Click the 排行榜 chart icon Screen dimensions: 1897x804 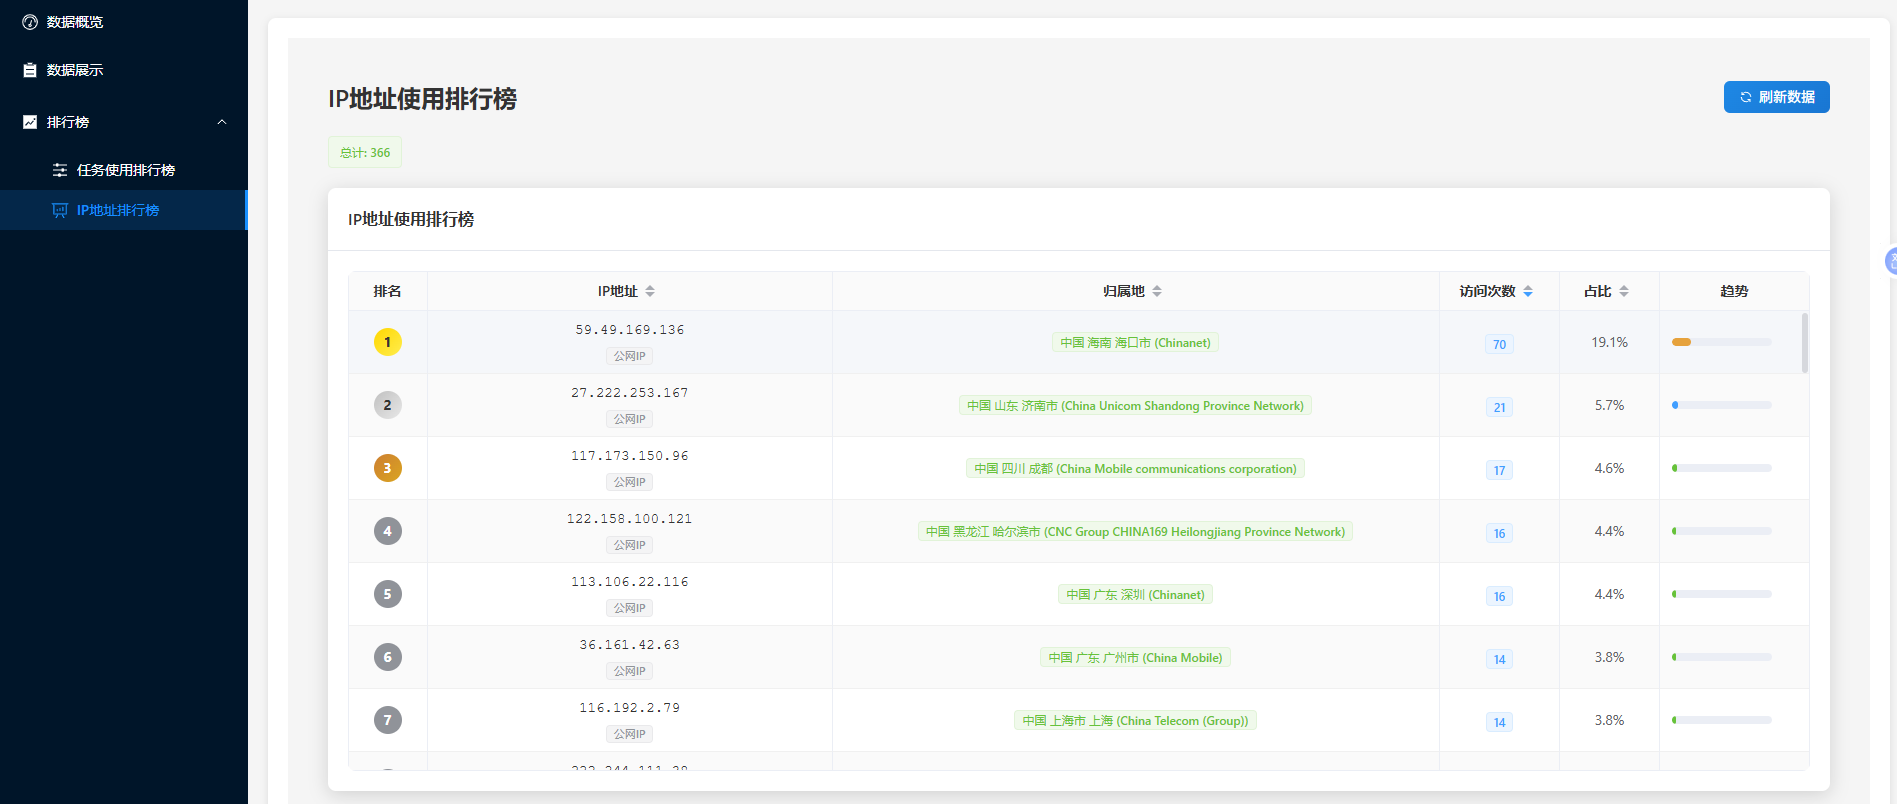click(x=30, y=122)
